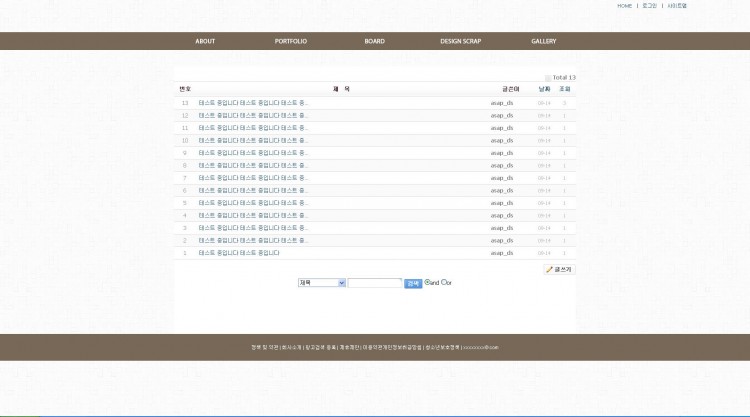The height and width of the screenshot is (417, 750).
Task: Select the 'and' search radio button
Action: 428,282
